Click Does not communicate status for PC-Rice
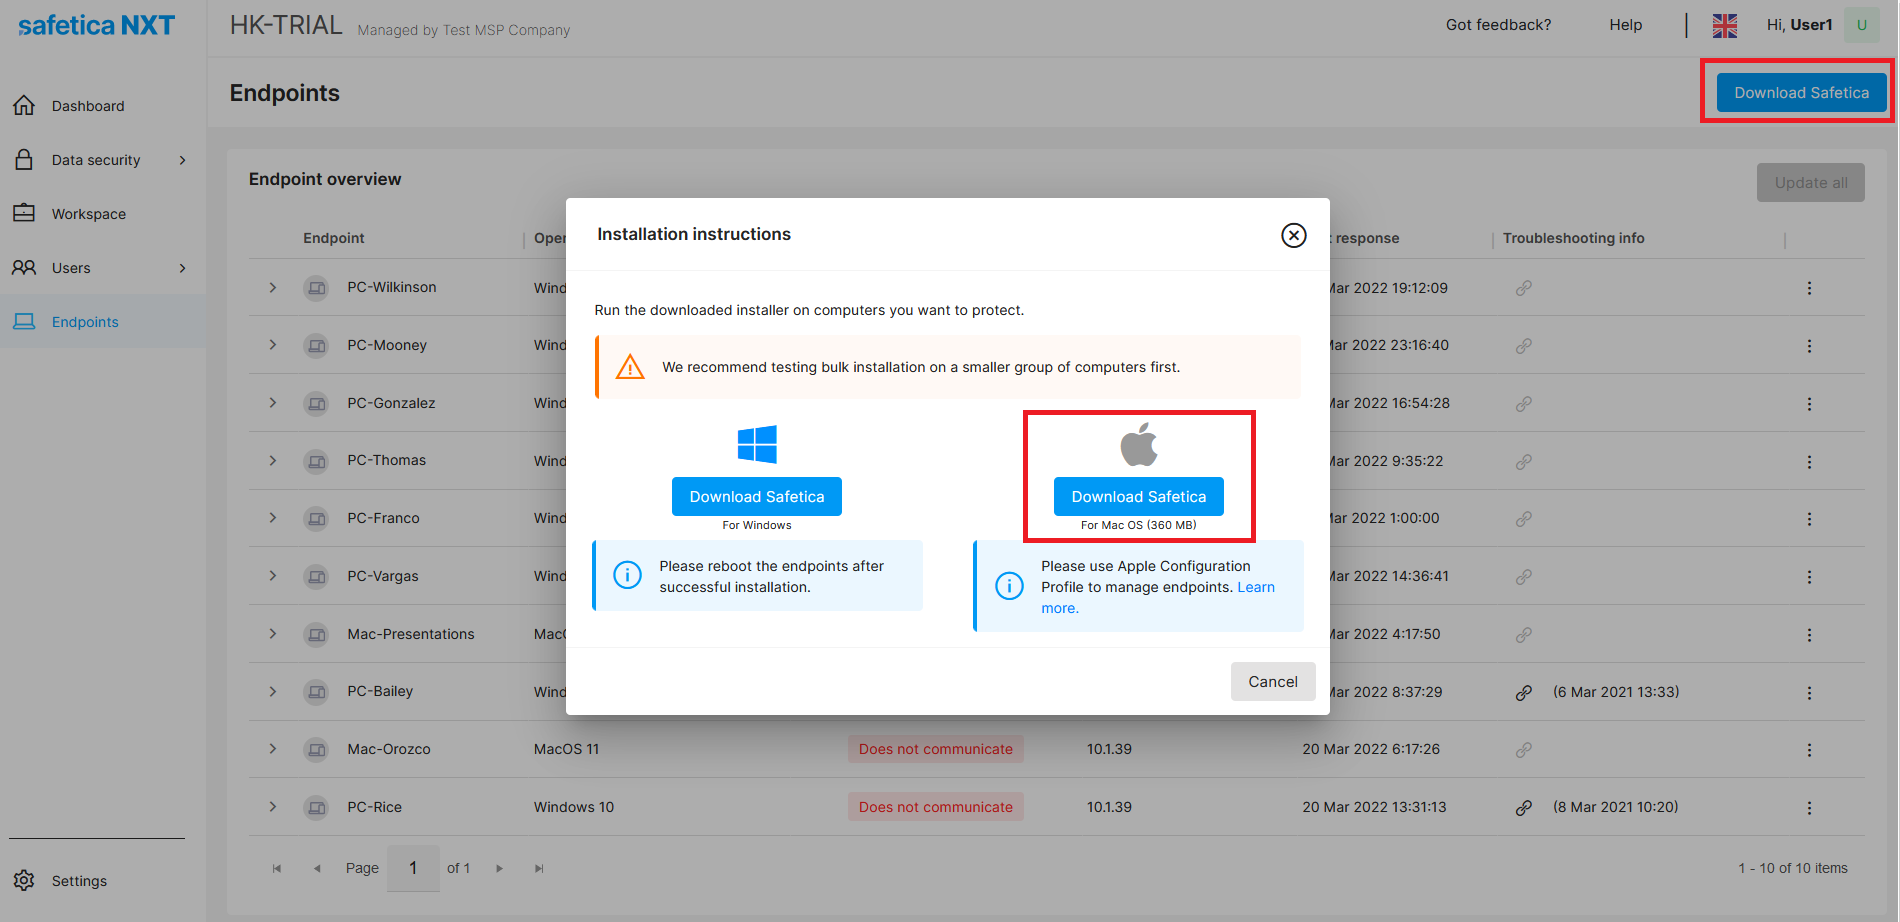The width and height of the screenshot is (1900, 922). 935,807
